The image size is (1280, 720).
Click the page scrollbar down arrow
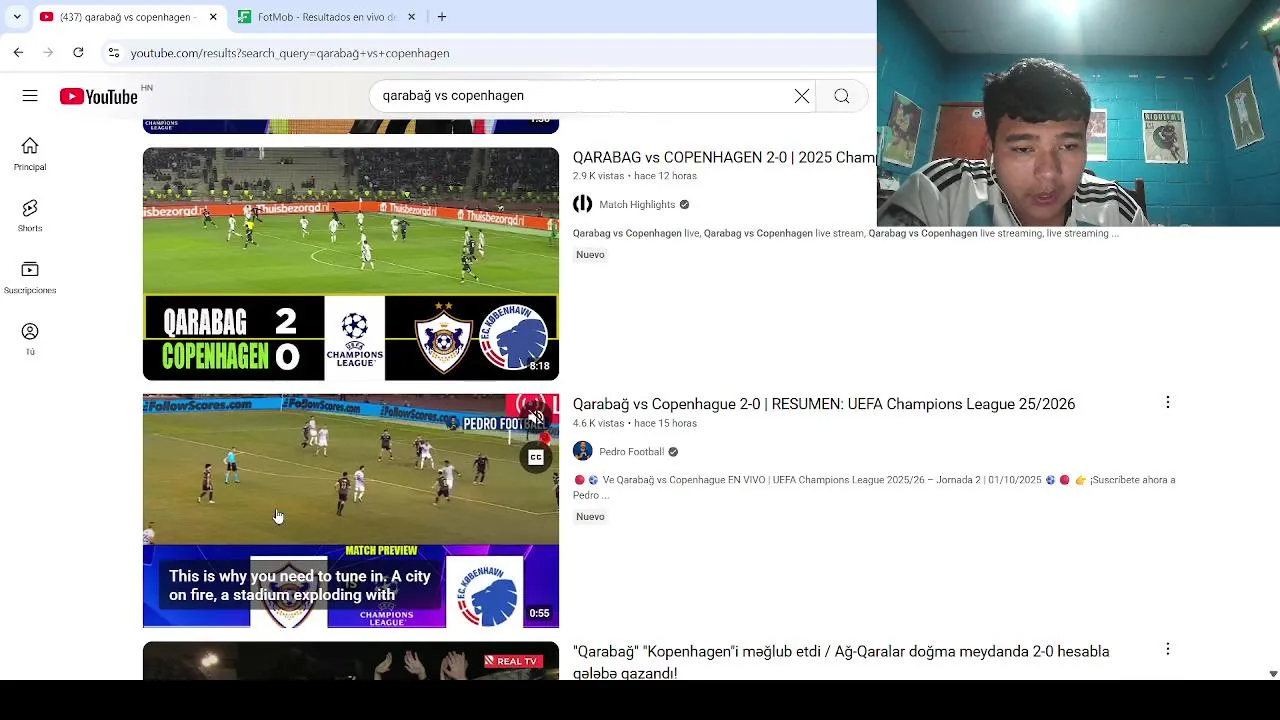point(1273,674)
